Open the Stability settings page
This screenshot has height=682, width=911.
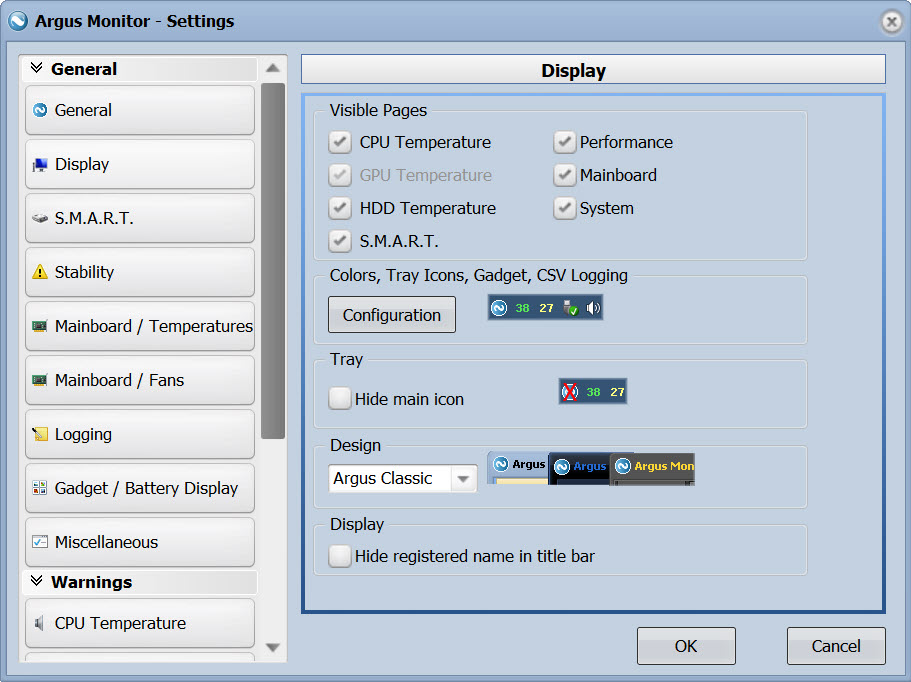pos(140,272)
